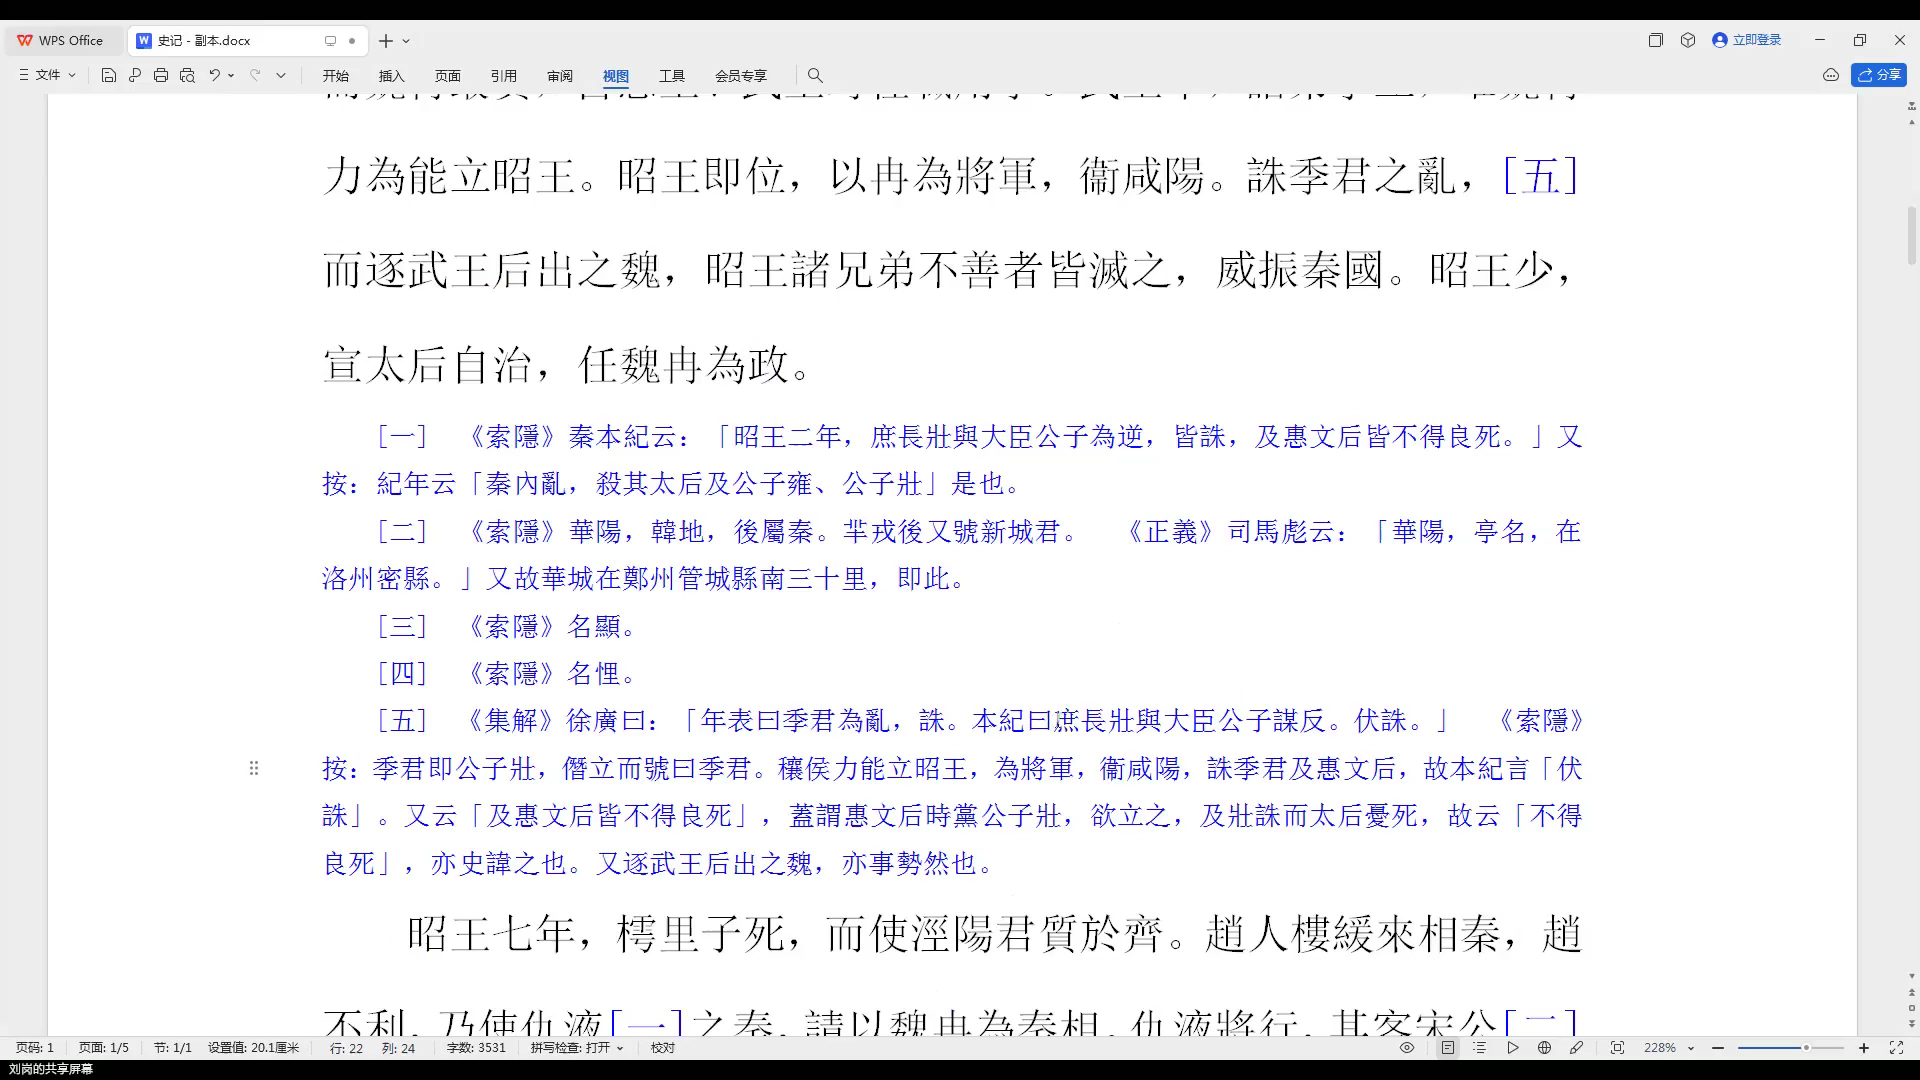
Task: Click the WPS Office home tab
Action: click(x=61, y=41)
